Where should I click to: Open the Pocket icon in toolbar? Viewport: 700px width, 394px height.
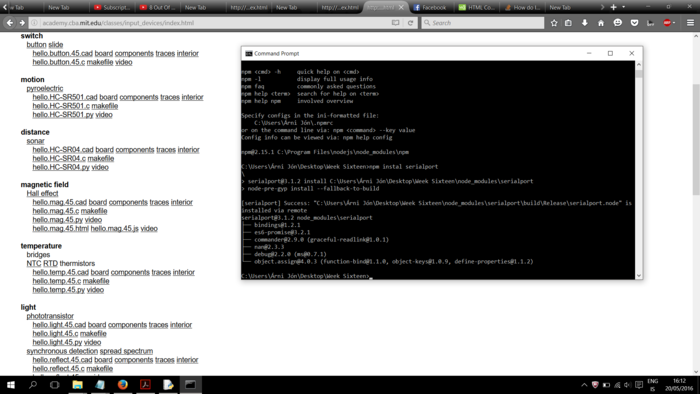pos(634,23)
